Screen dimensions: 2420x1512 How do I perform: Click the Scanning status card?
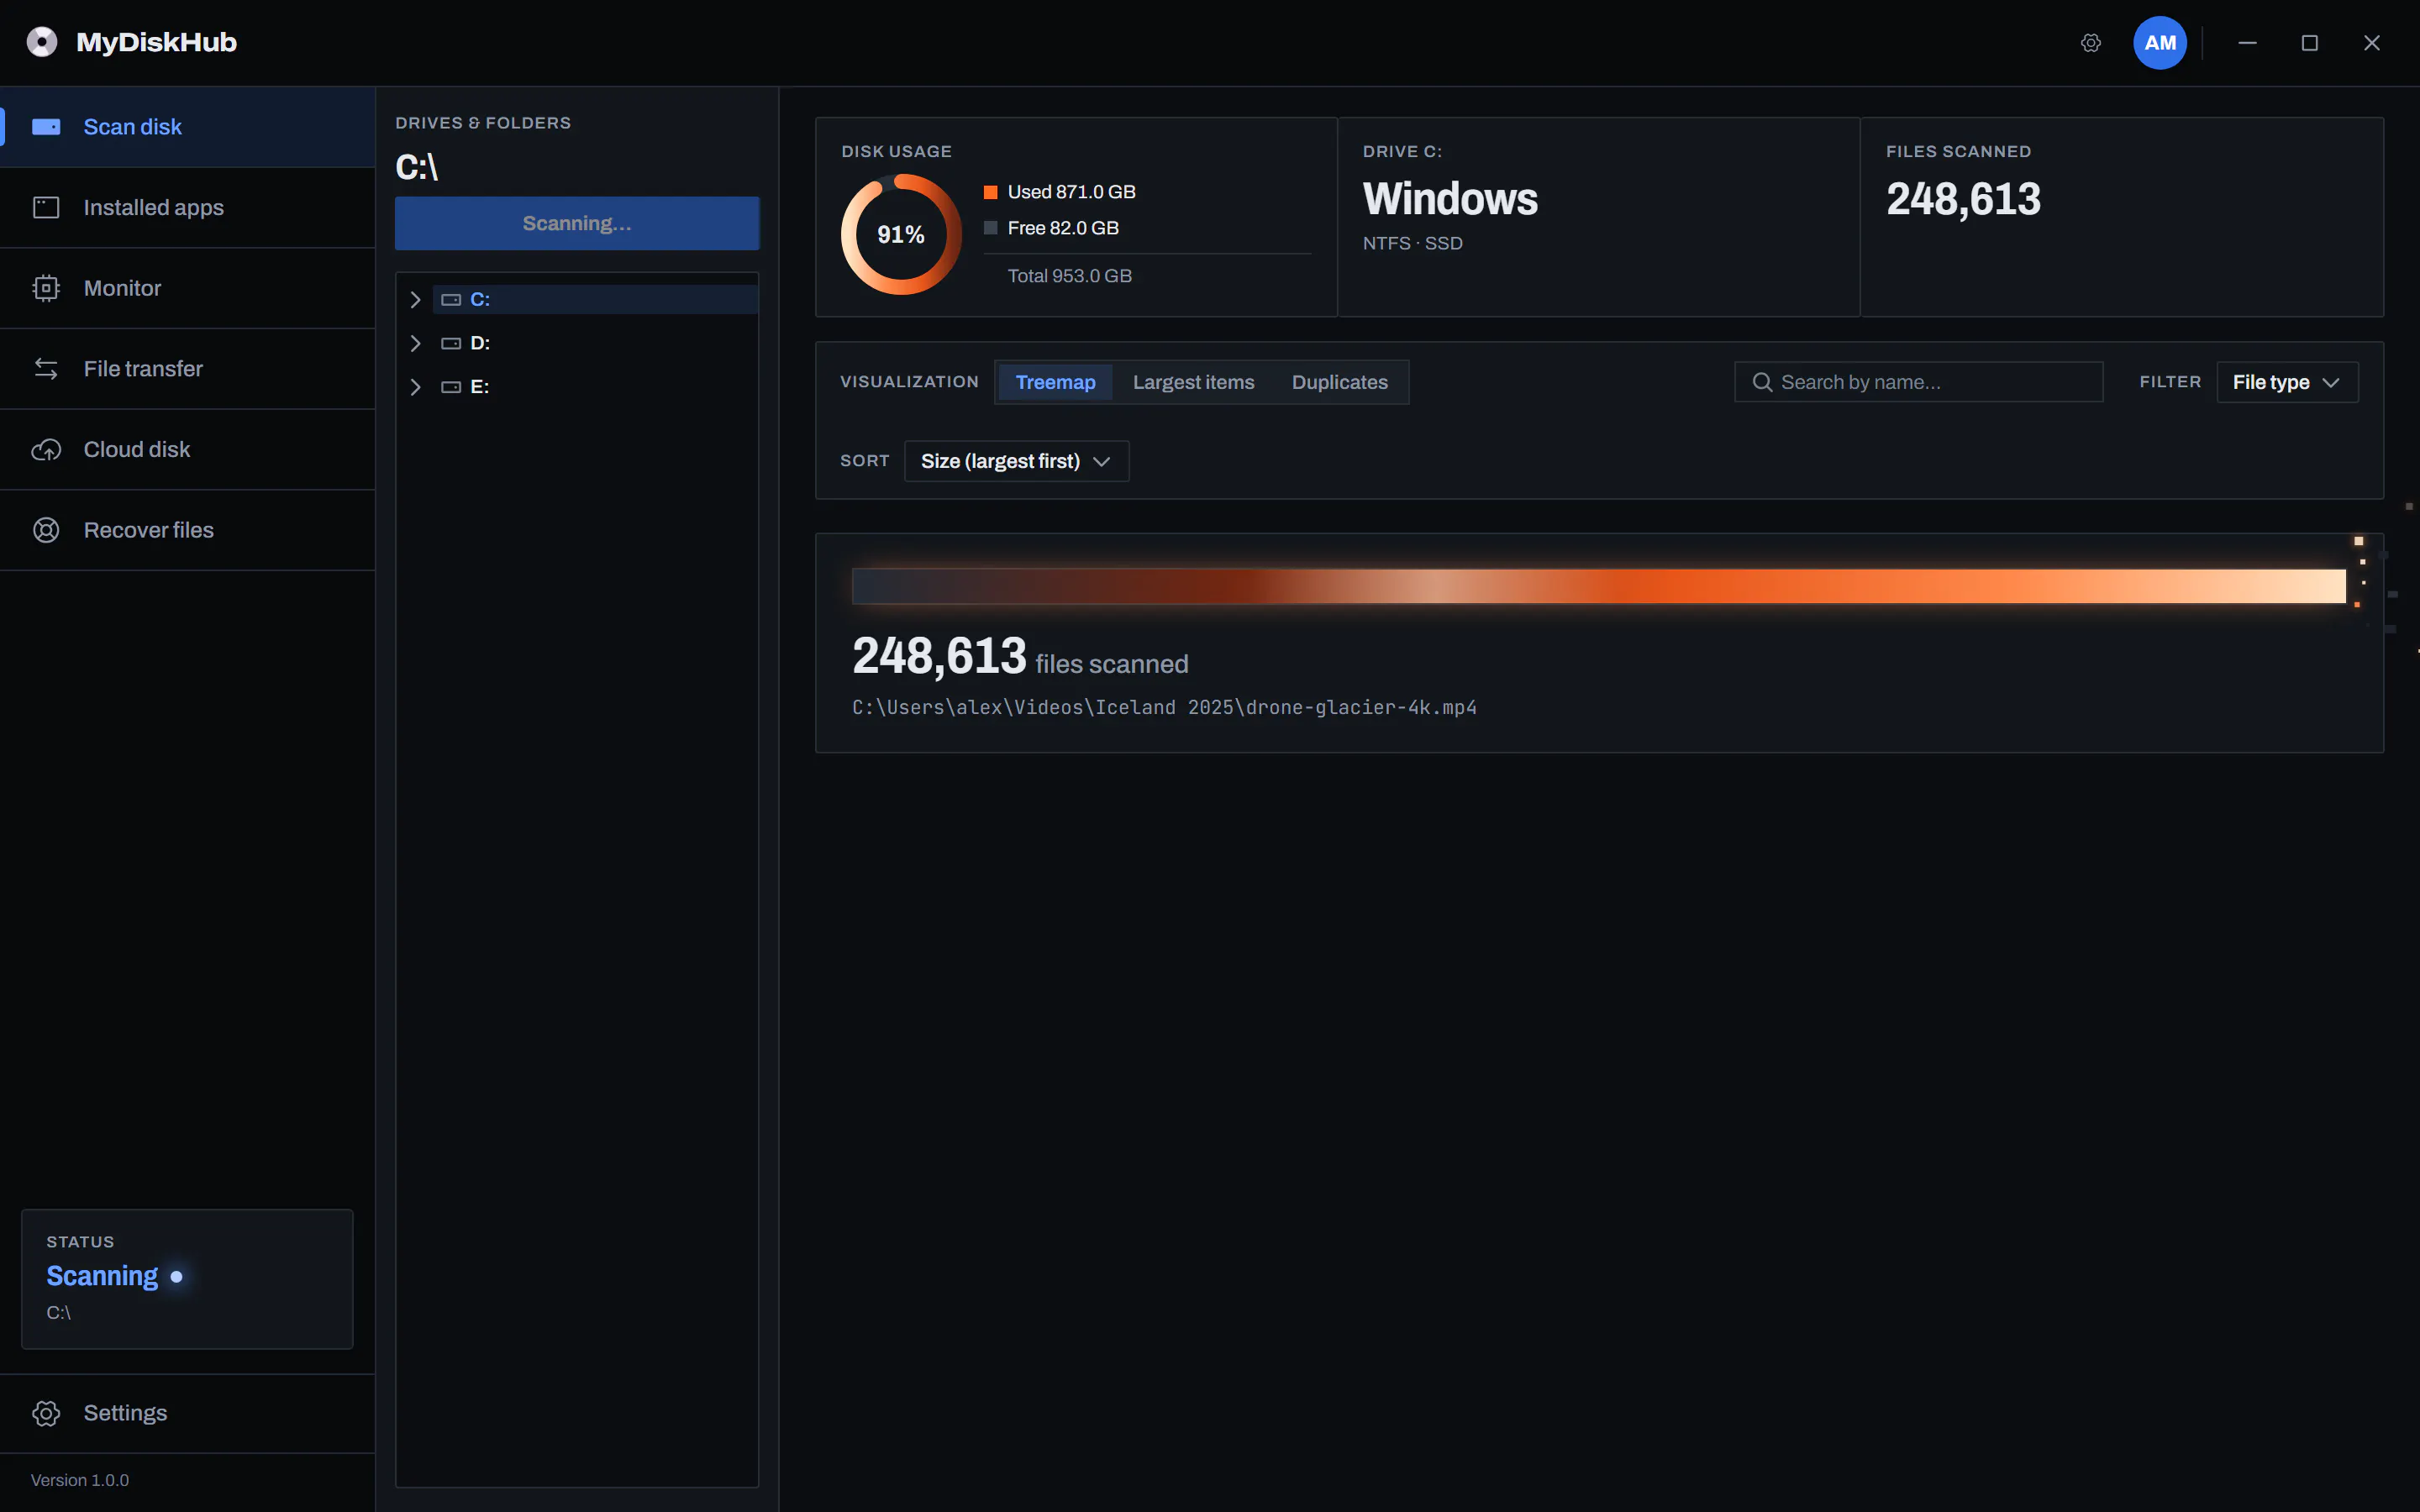tap(187, 1279)
